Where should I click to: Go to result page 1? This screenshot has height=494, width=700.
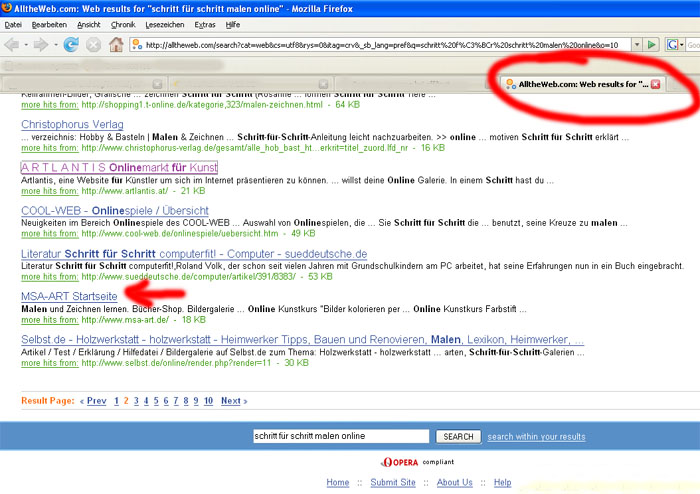117,401
